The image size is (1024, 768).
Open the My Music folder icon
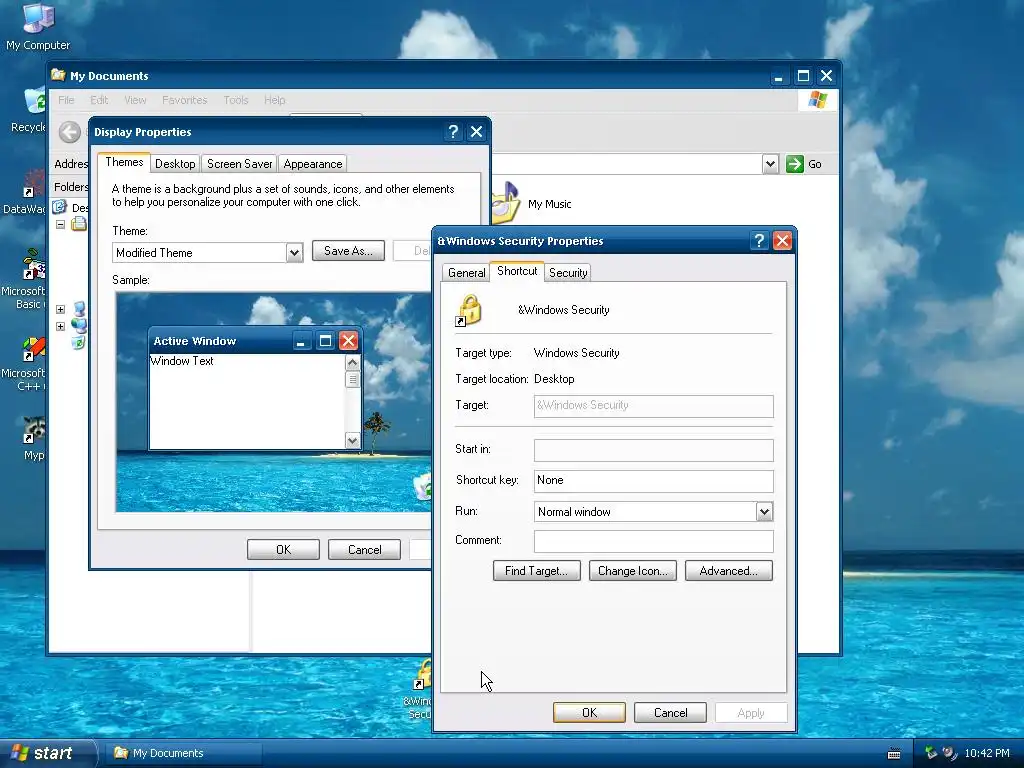506,203
